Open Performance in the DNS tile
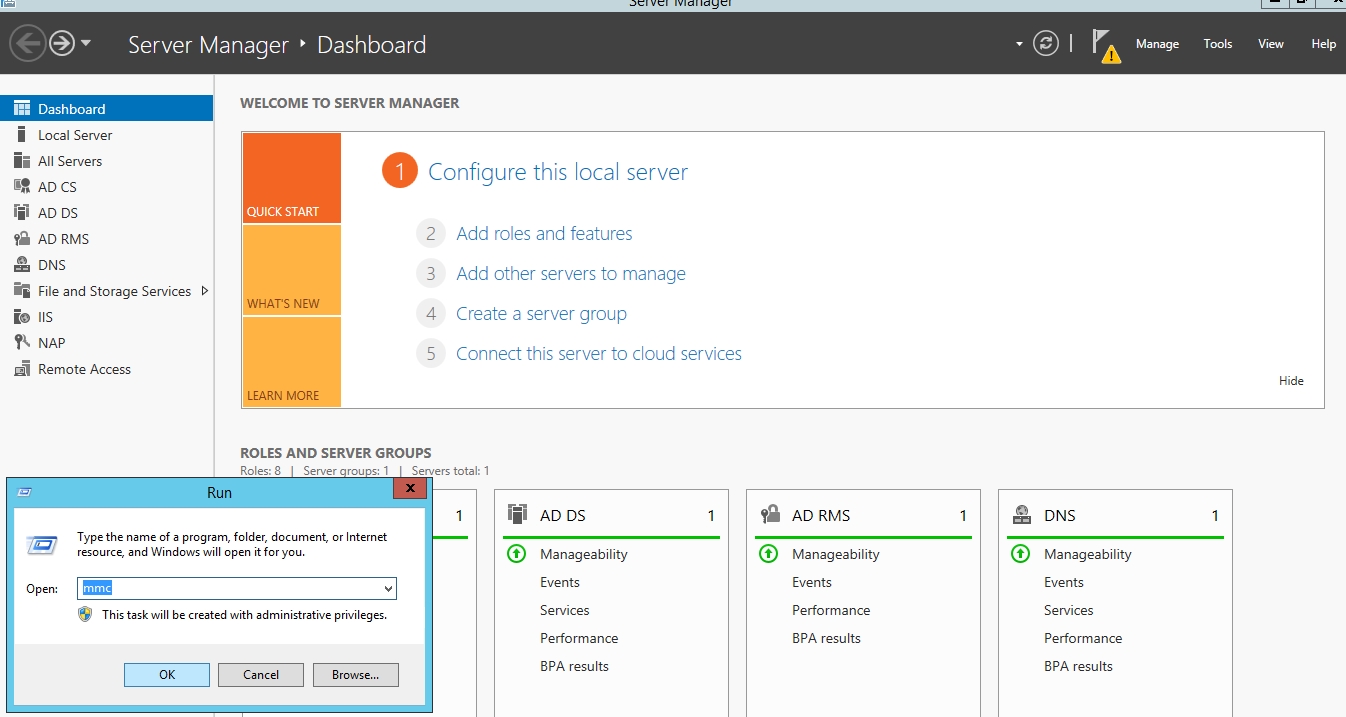 pyautogui.click(x=1083, y=638)
